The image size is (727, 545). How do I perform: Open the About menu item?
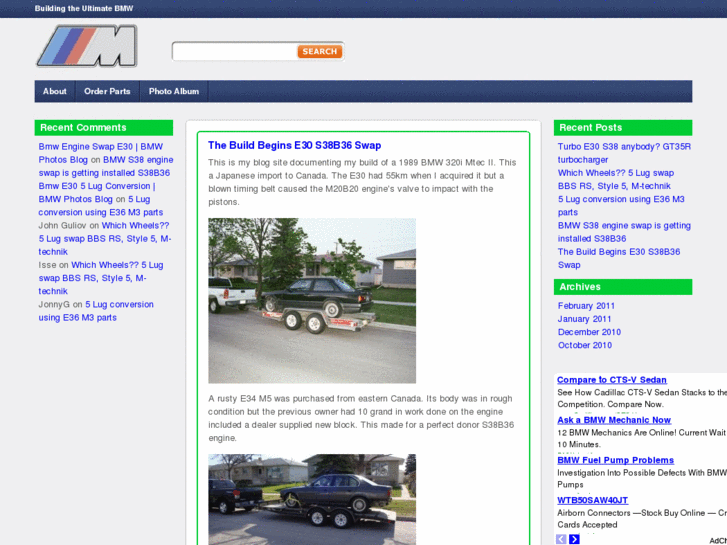coord(55,91)
